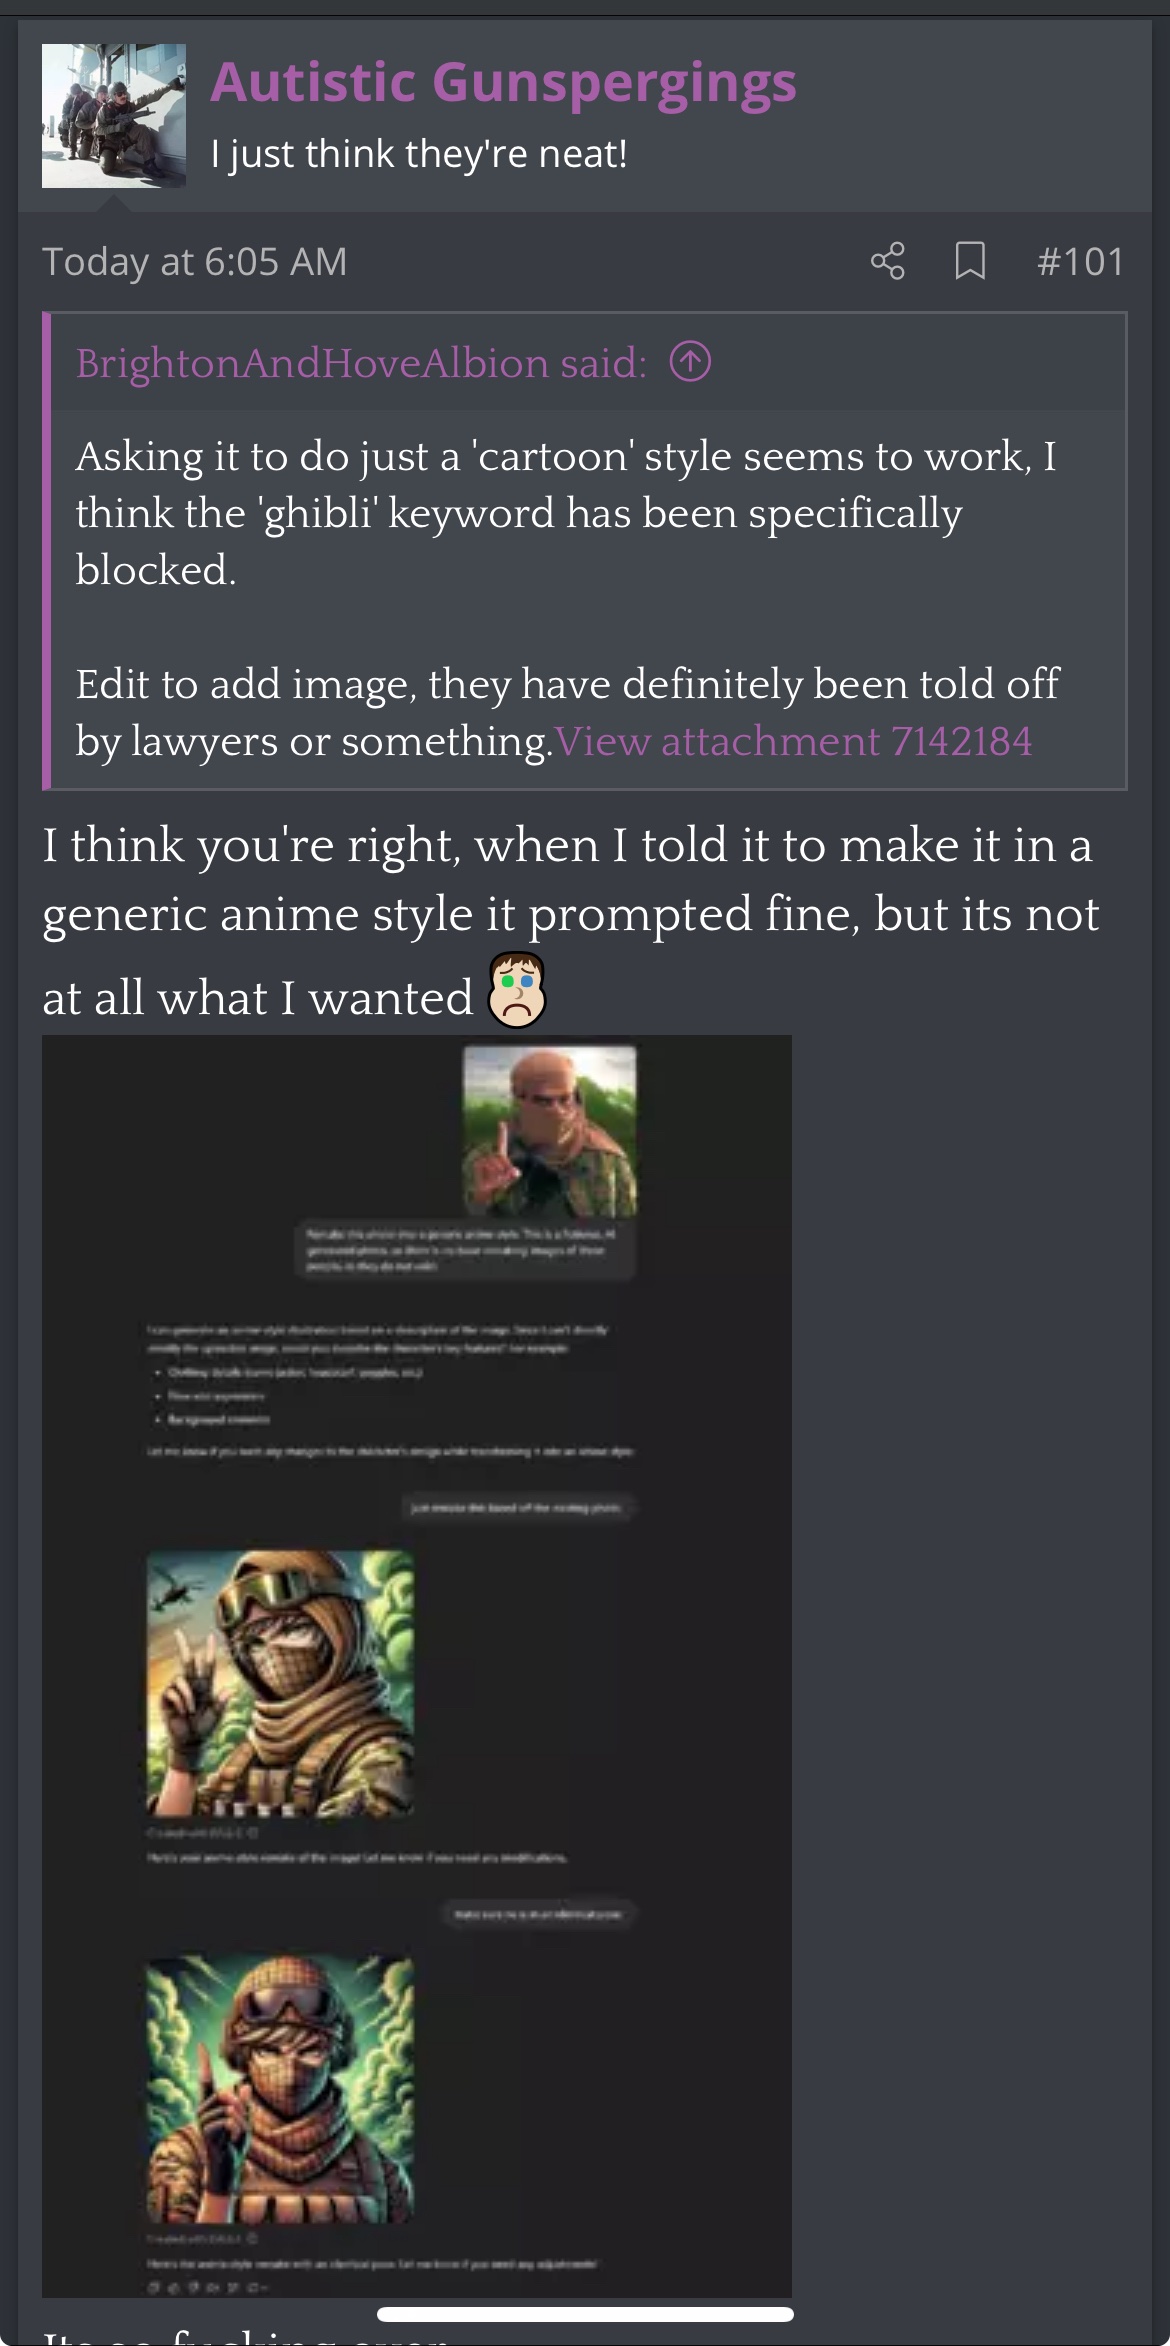Jump to the quoted post via the up-arrow icon
1170x2346 pixels.
coord(690,362)
